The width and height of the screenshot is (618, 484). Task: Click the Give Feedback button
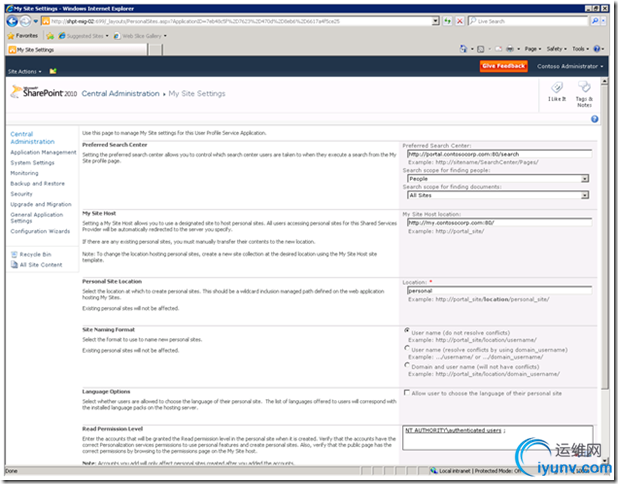coord(504,66)
